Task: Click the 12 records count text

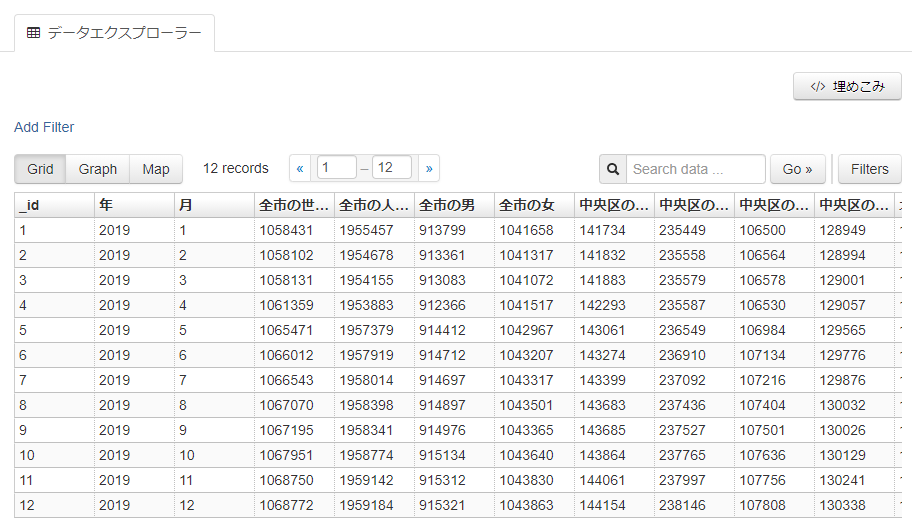Action: pyautogui.click(x=236, y=169)
